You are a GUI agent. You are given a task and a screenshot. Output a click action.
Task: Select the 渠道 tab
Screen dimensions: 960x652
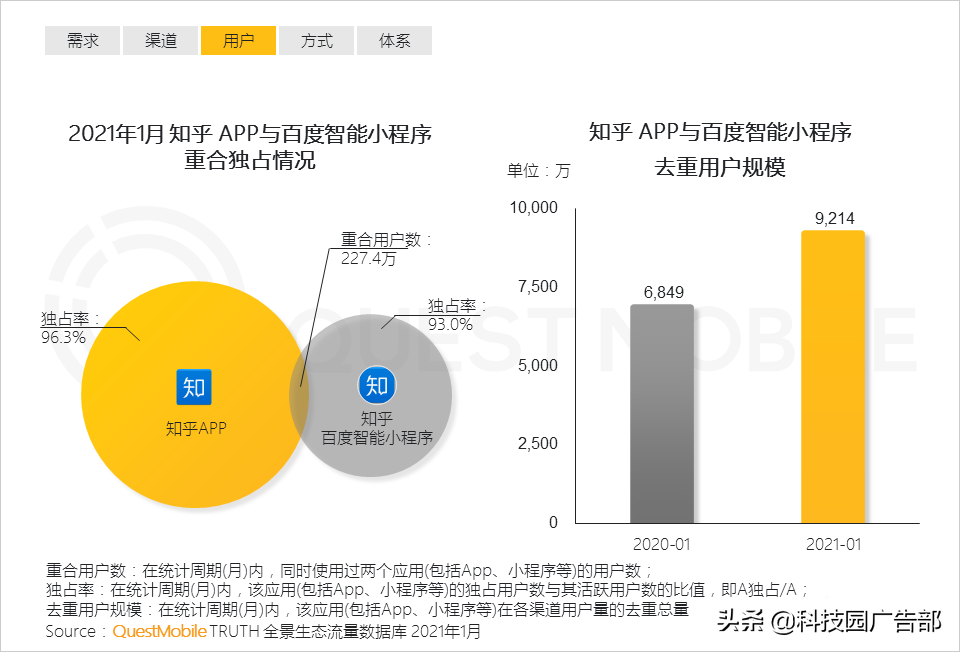point(160,40)
